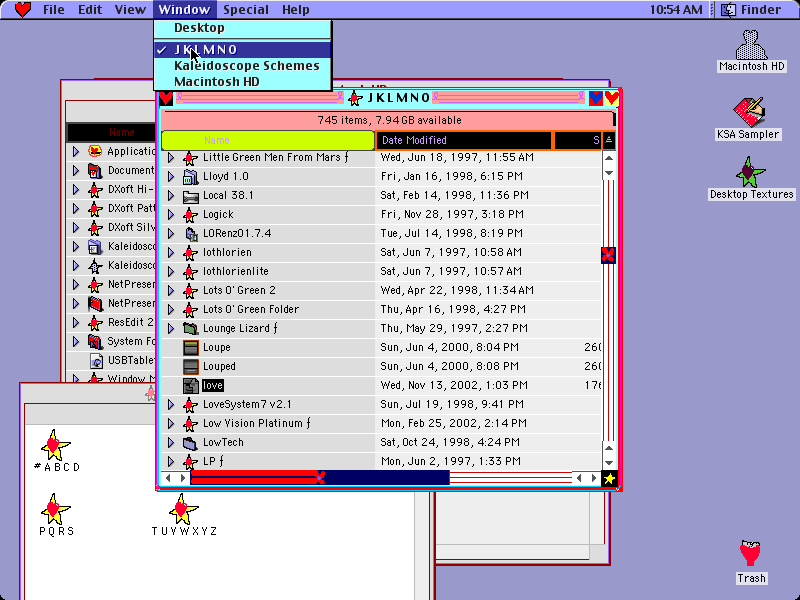Click the USBTablet file icon in Macintosh HD window
800x600 pixels.
(96, 360)
